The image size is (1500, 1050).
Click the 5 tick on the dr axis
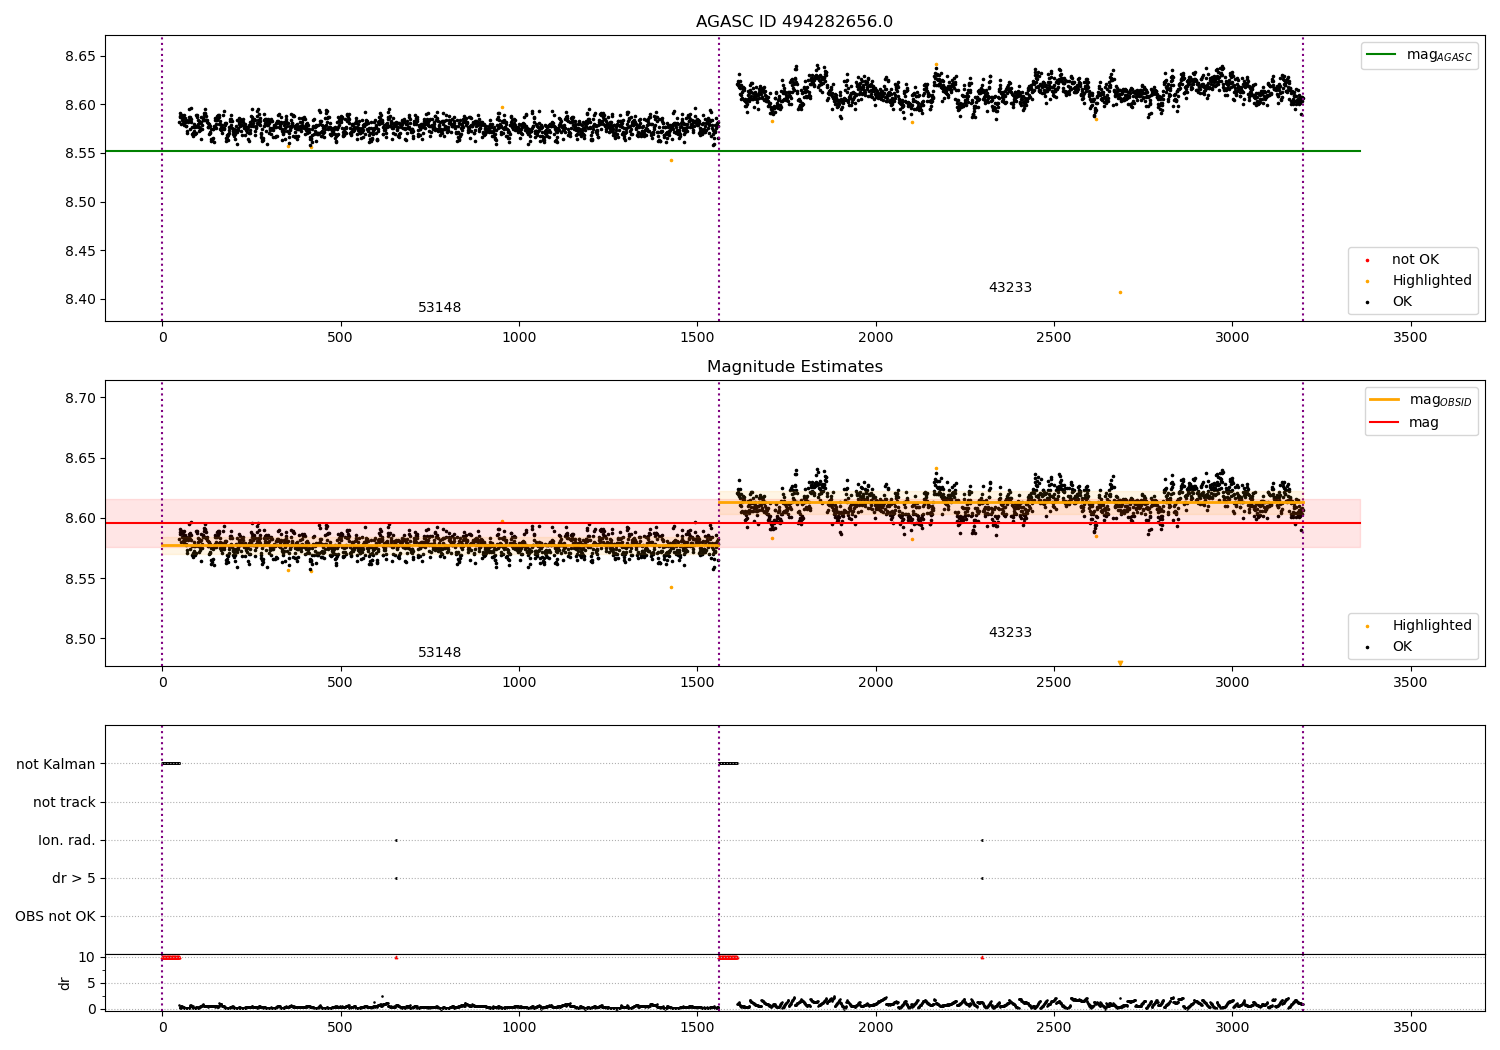[91, 984]
